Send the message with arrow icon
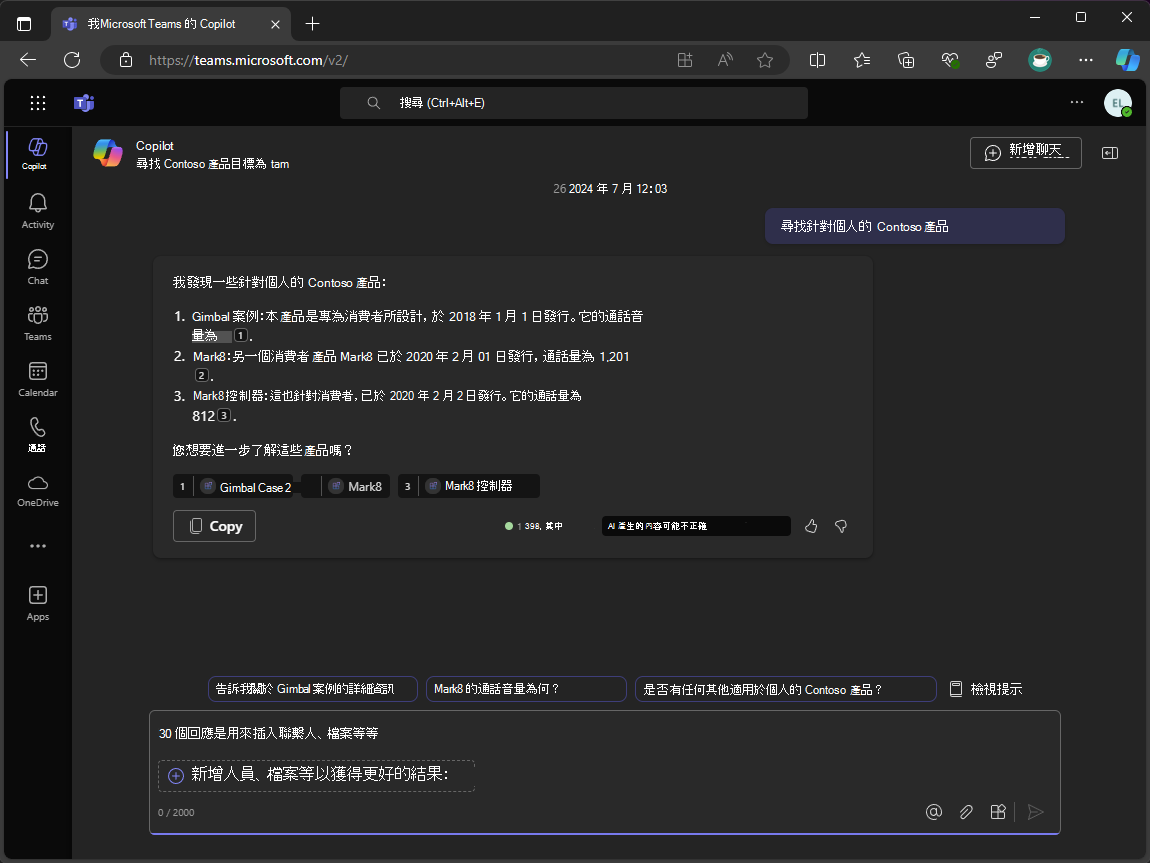 (1036, 812)
